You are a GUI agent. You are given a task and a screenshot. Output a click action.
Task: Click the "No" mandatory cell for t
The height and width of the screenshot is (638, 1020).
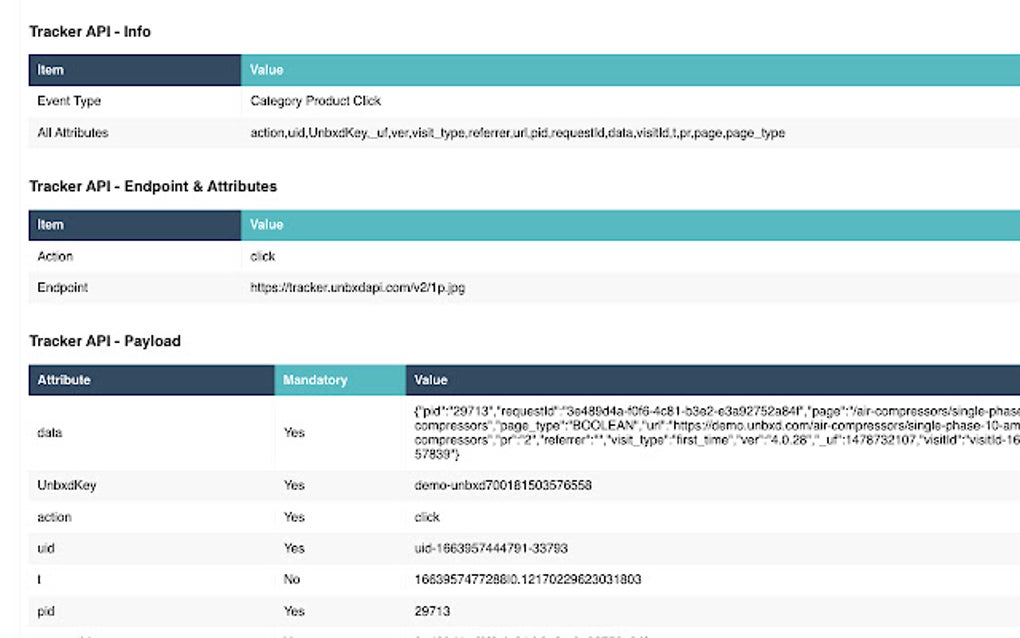point(292,579)
